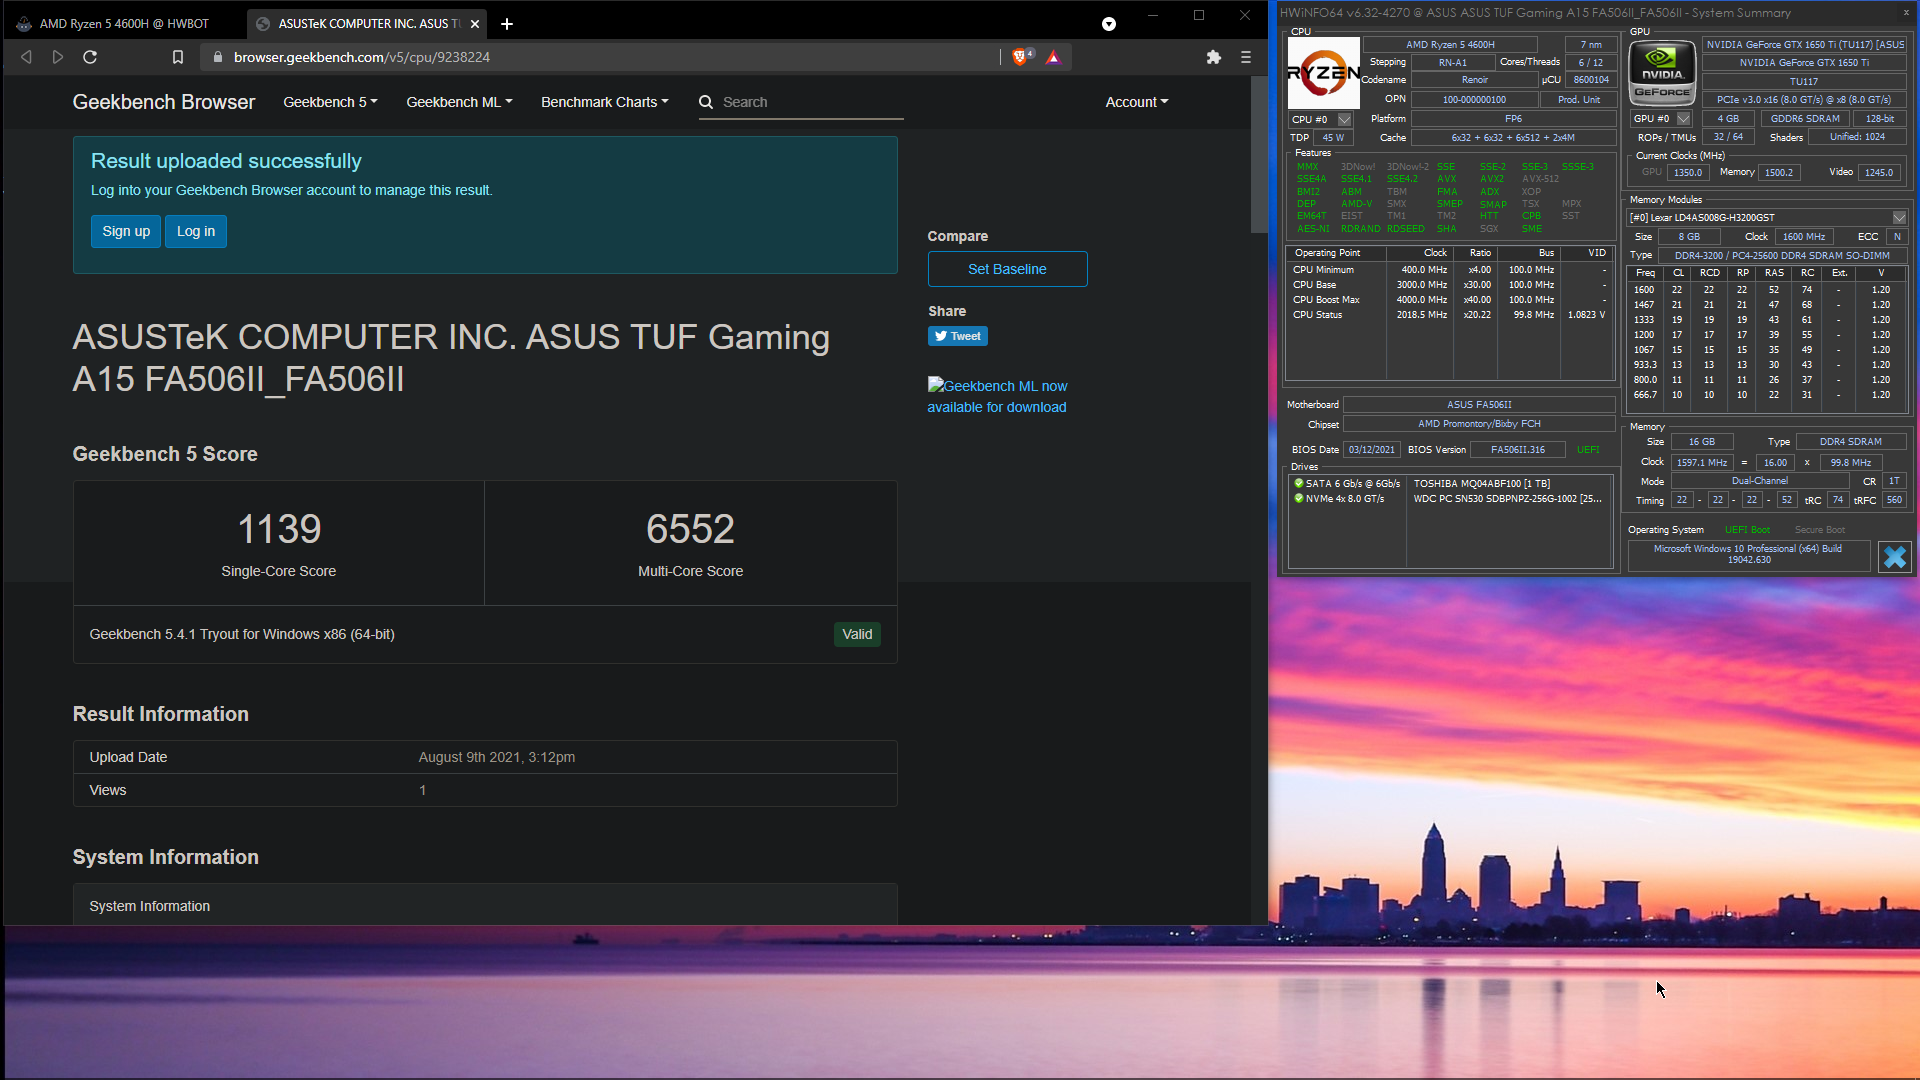This screenshot has height=1080, width=1920.
Task: Click the 1139 single-core score
Action: 279,528
